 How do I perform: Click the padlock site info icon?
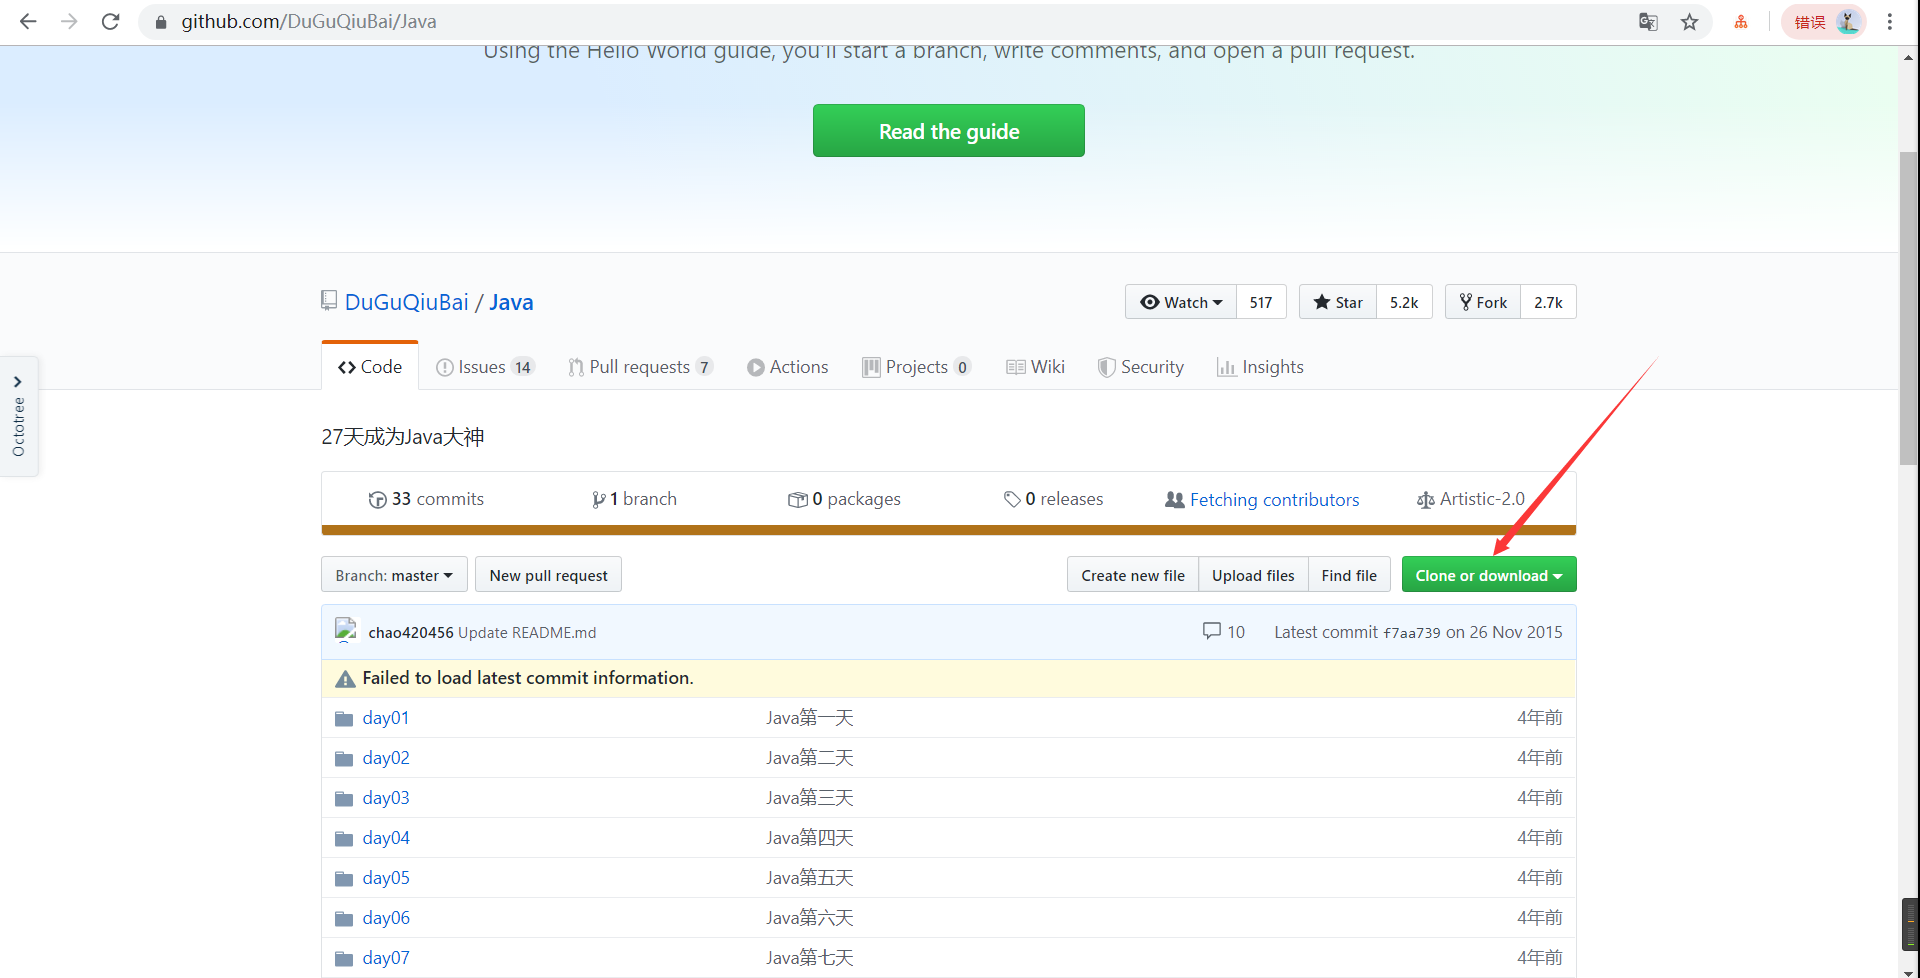160,22
